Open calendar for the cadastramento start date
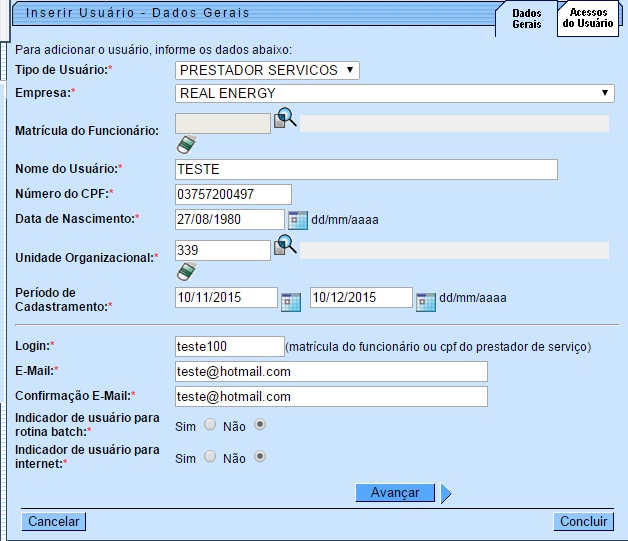Screen dimensions: 628x541 pyautogui.click(x=290, y=299)
